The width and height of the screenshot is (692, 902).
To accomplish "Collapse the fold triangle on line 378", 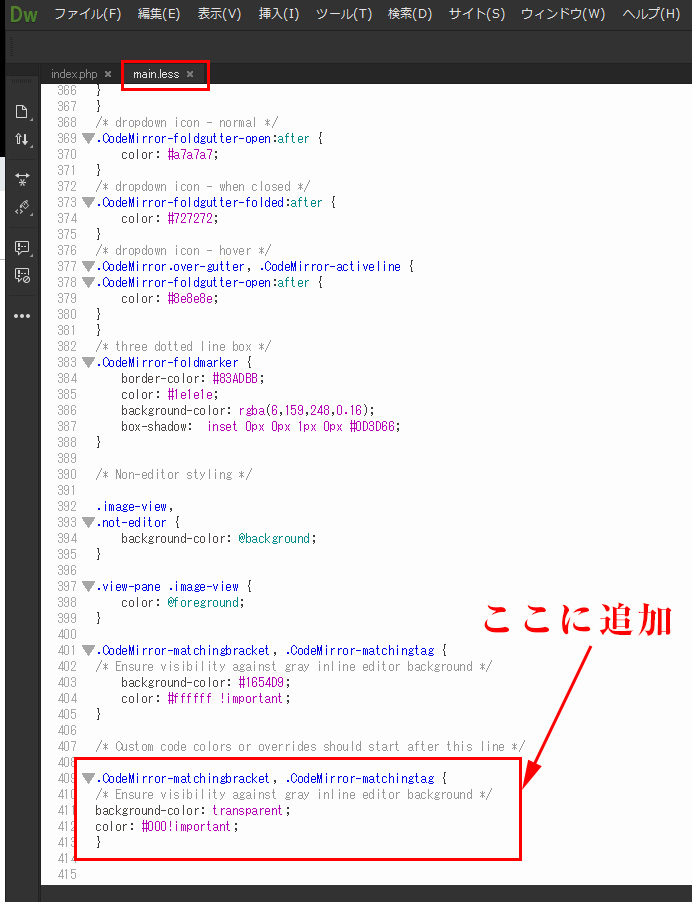I will click(88, 282).
